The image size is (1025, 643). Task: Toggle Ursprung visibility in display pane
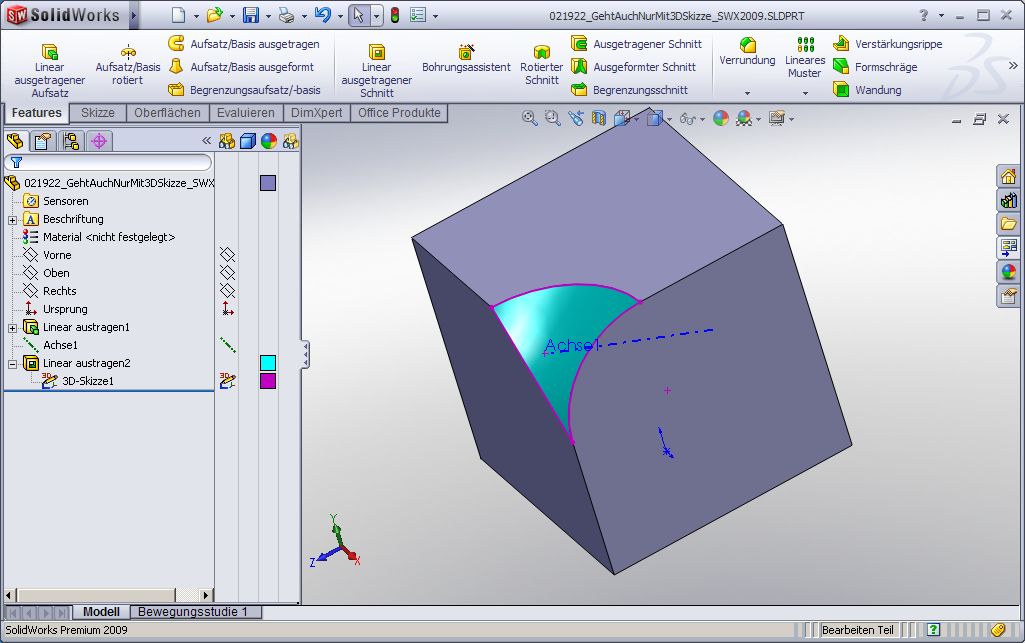[227, 309]
